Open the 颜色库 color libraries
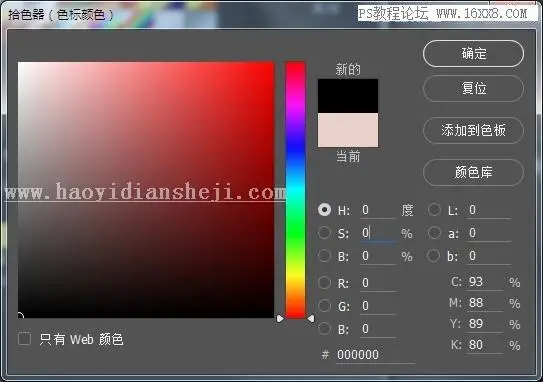 point(473,172)
